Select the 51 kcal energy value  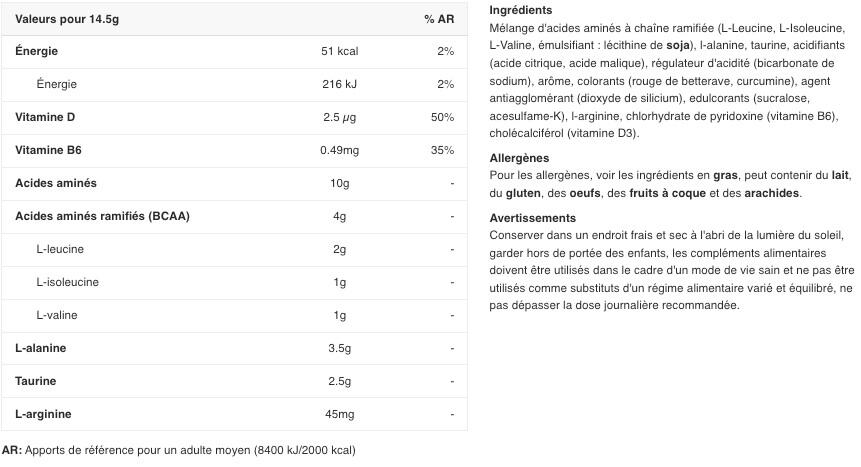(x=340, y=51)
